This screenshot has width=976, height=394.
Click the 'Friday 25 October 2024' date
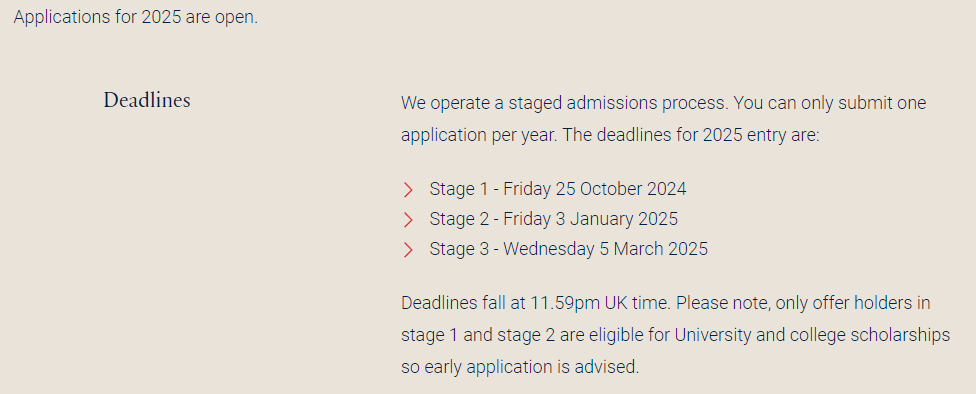pos(594,189)
